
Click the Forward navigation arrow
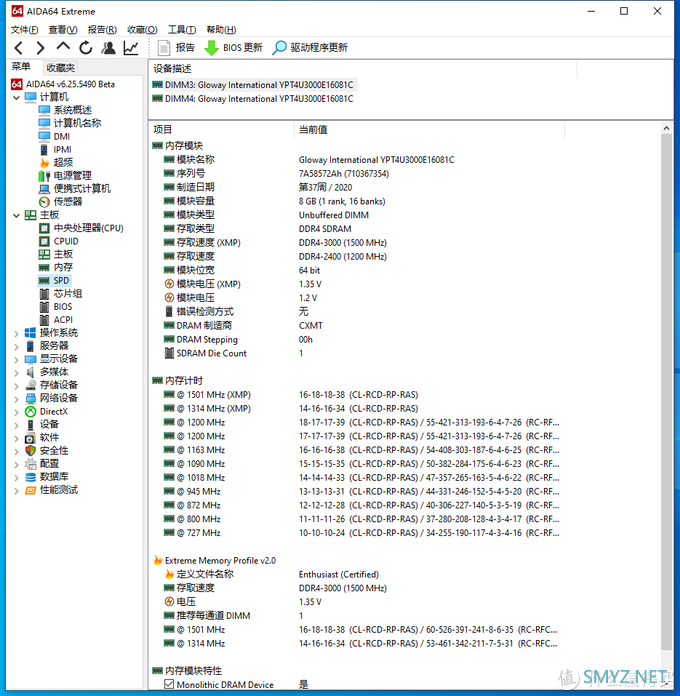[x=40, y=48]
